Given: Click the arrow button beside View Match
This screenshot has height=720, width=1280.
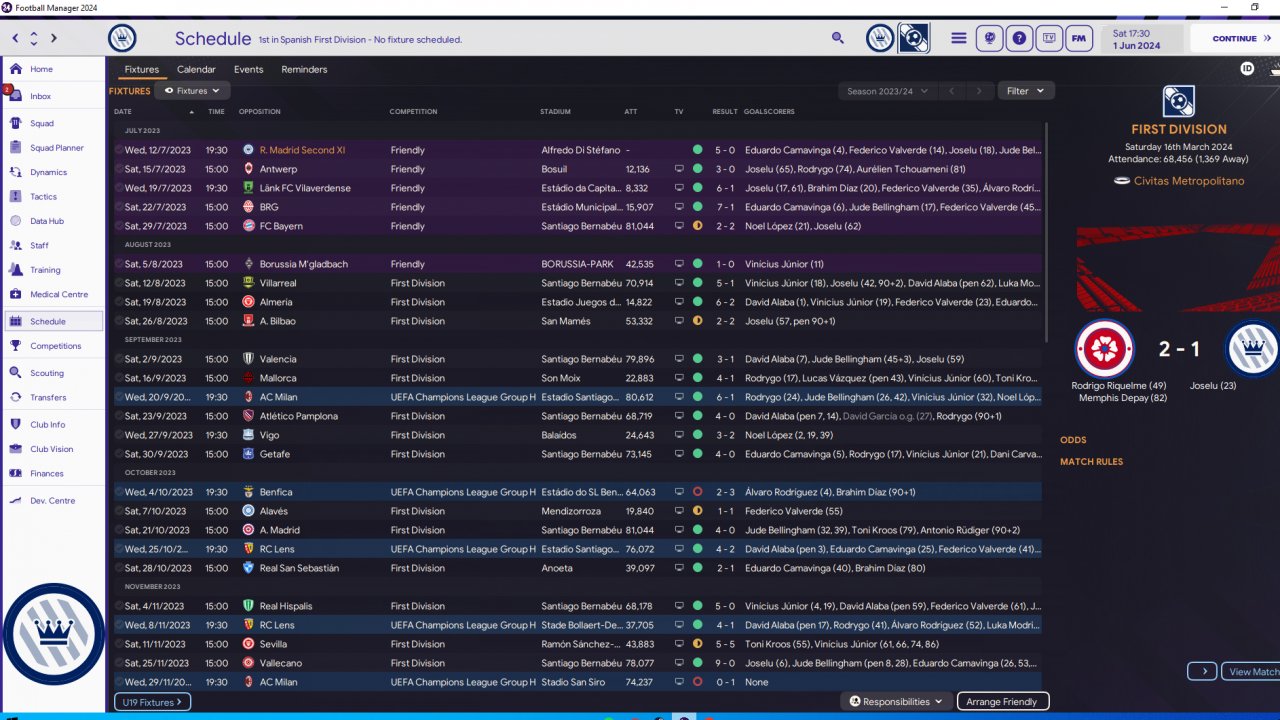Looking at the screenshot, I should coord(1203,672).
